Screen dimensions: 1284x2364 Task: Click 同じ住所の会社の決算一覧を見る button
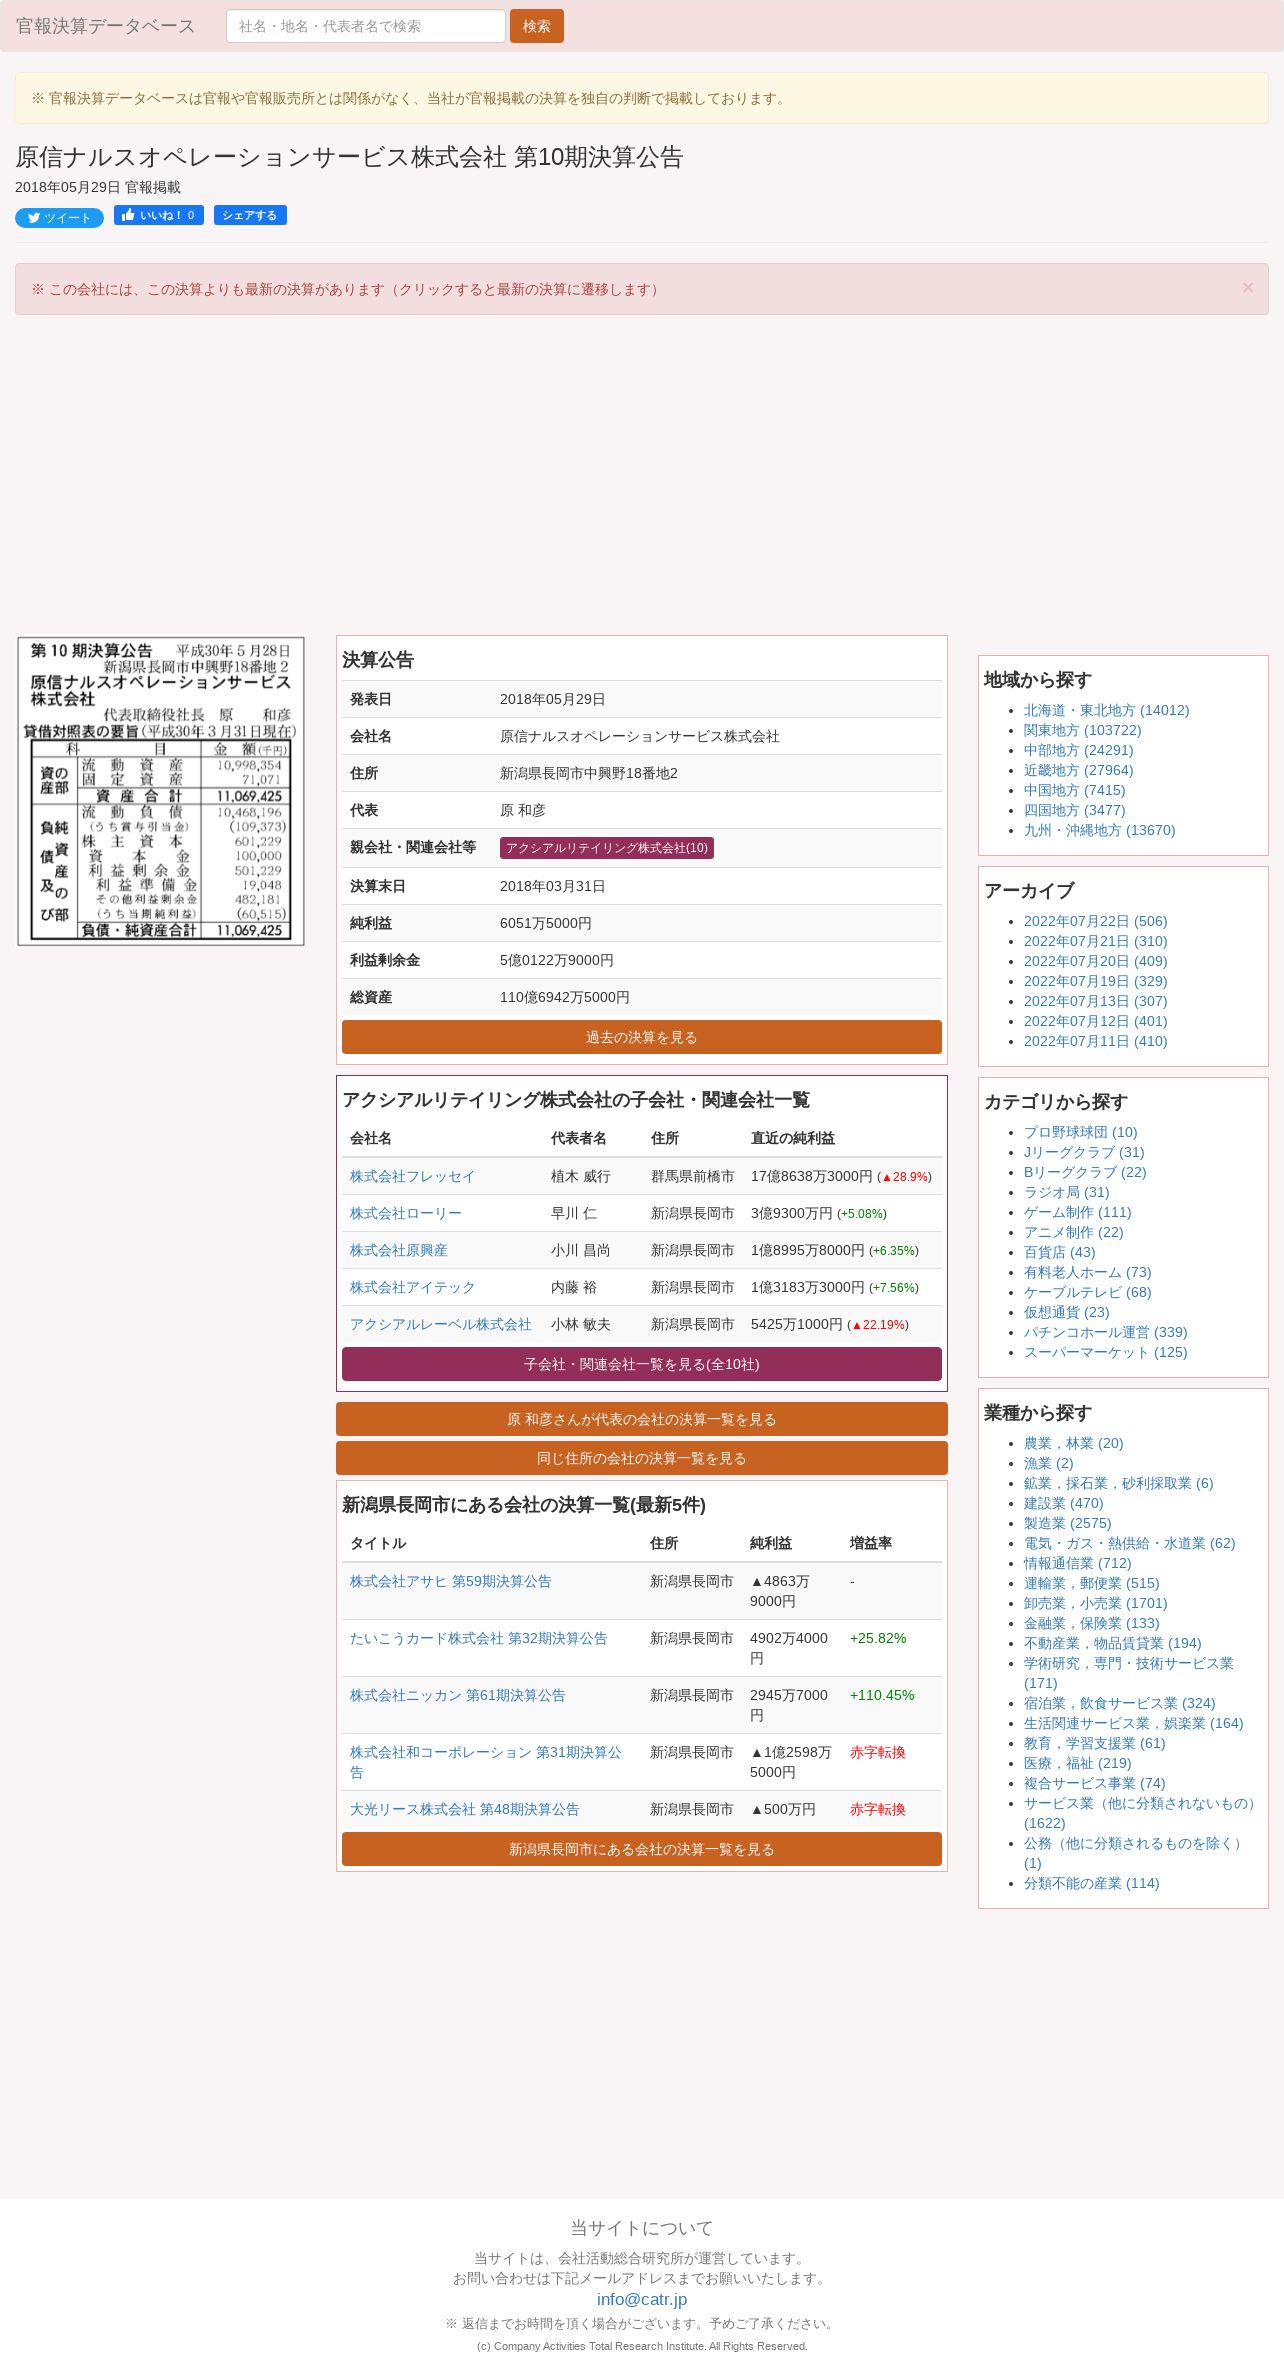tap(641, 1458)
